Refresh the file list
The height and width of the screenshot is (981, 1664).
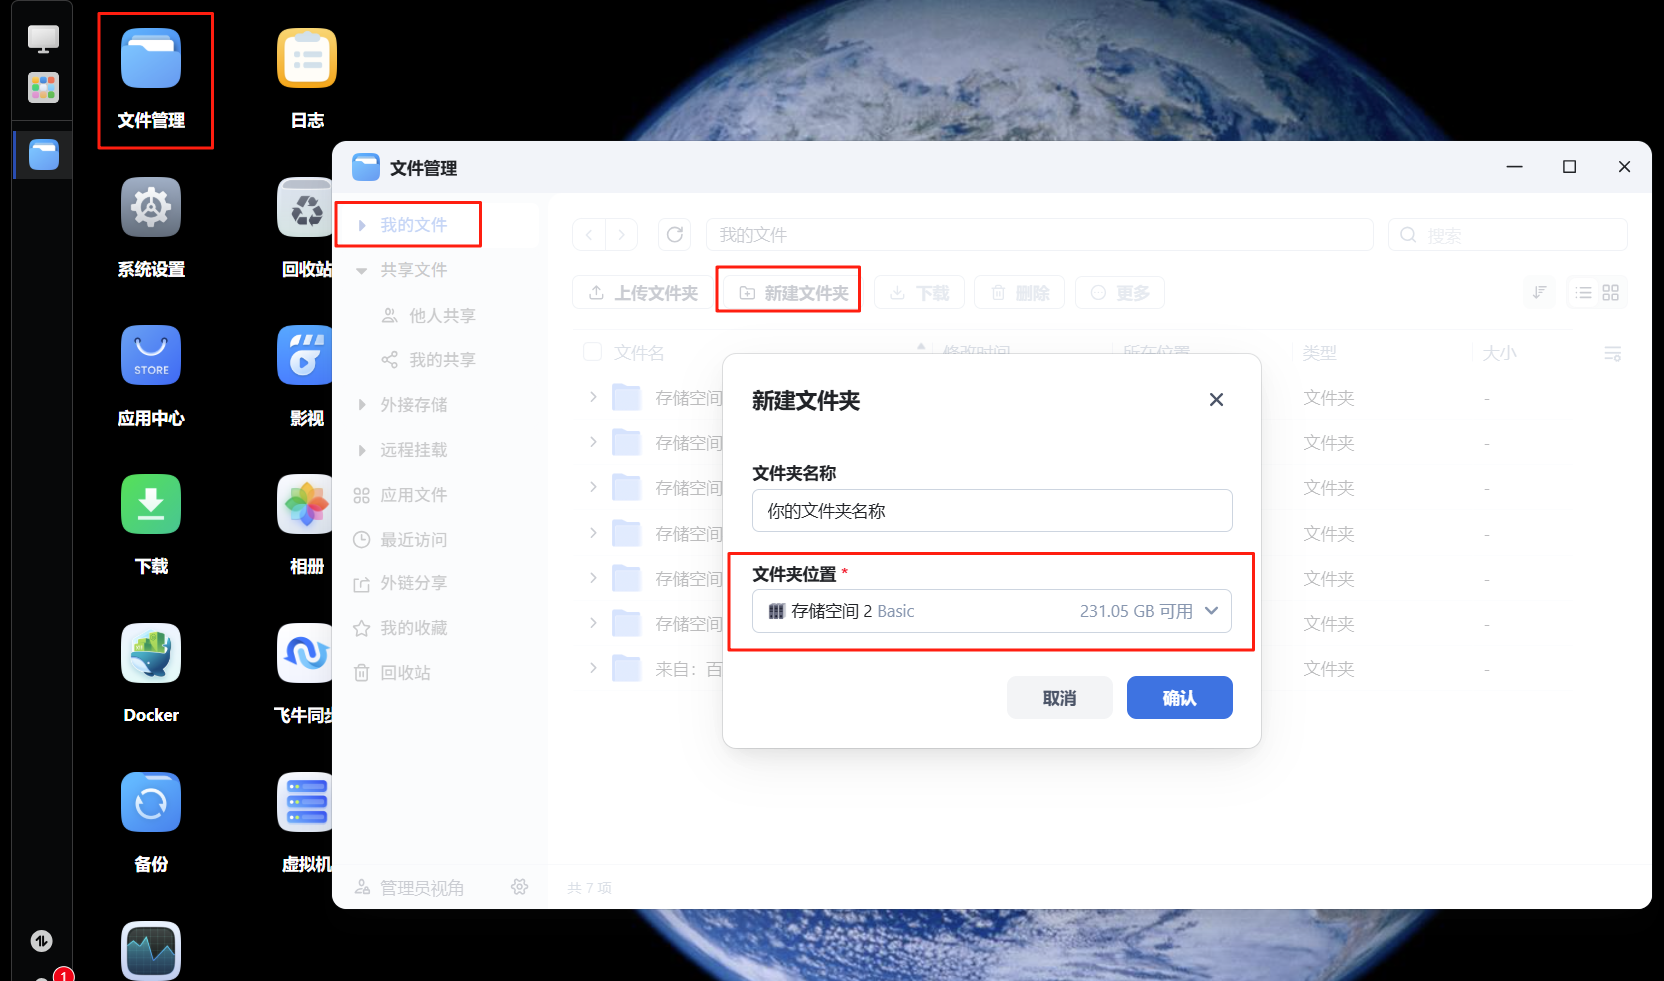pos(675,235)
